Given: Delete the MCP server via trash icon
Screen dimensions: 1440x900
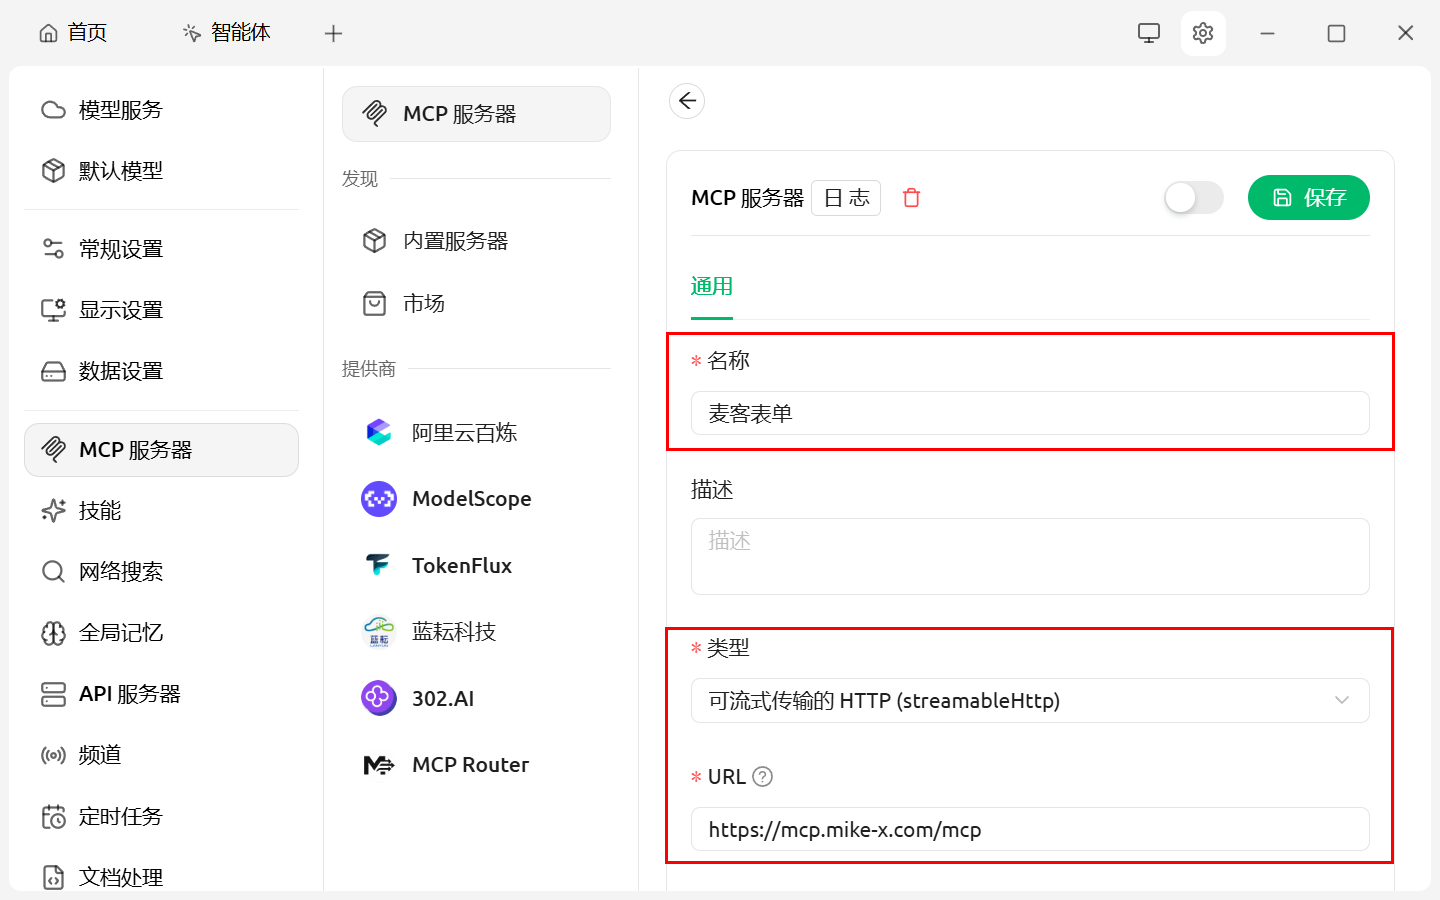Looking at the screenshot, I should [x=911, y=198].
